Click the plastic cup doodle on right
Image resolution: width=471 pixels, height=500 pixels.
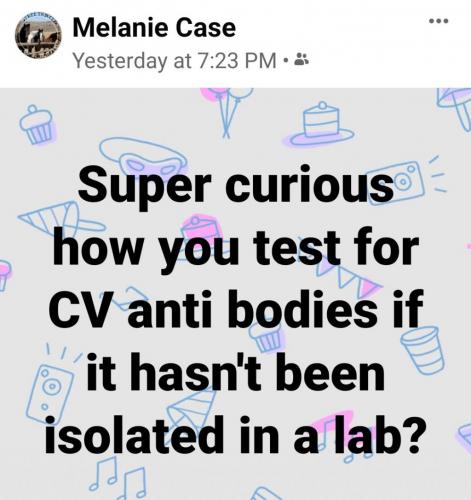(423, 351)
